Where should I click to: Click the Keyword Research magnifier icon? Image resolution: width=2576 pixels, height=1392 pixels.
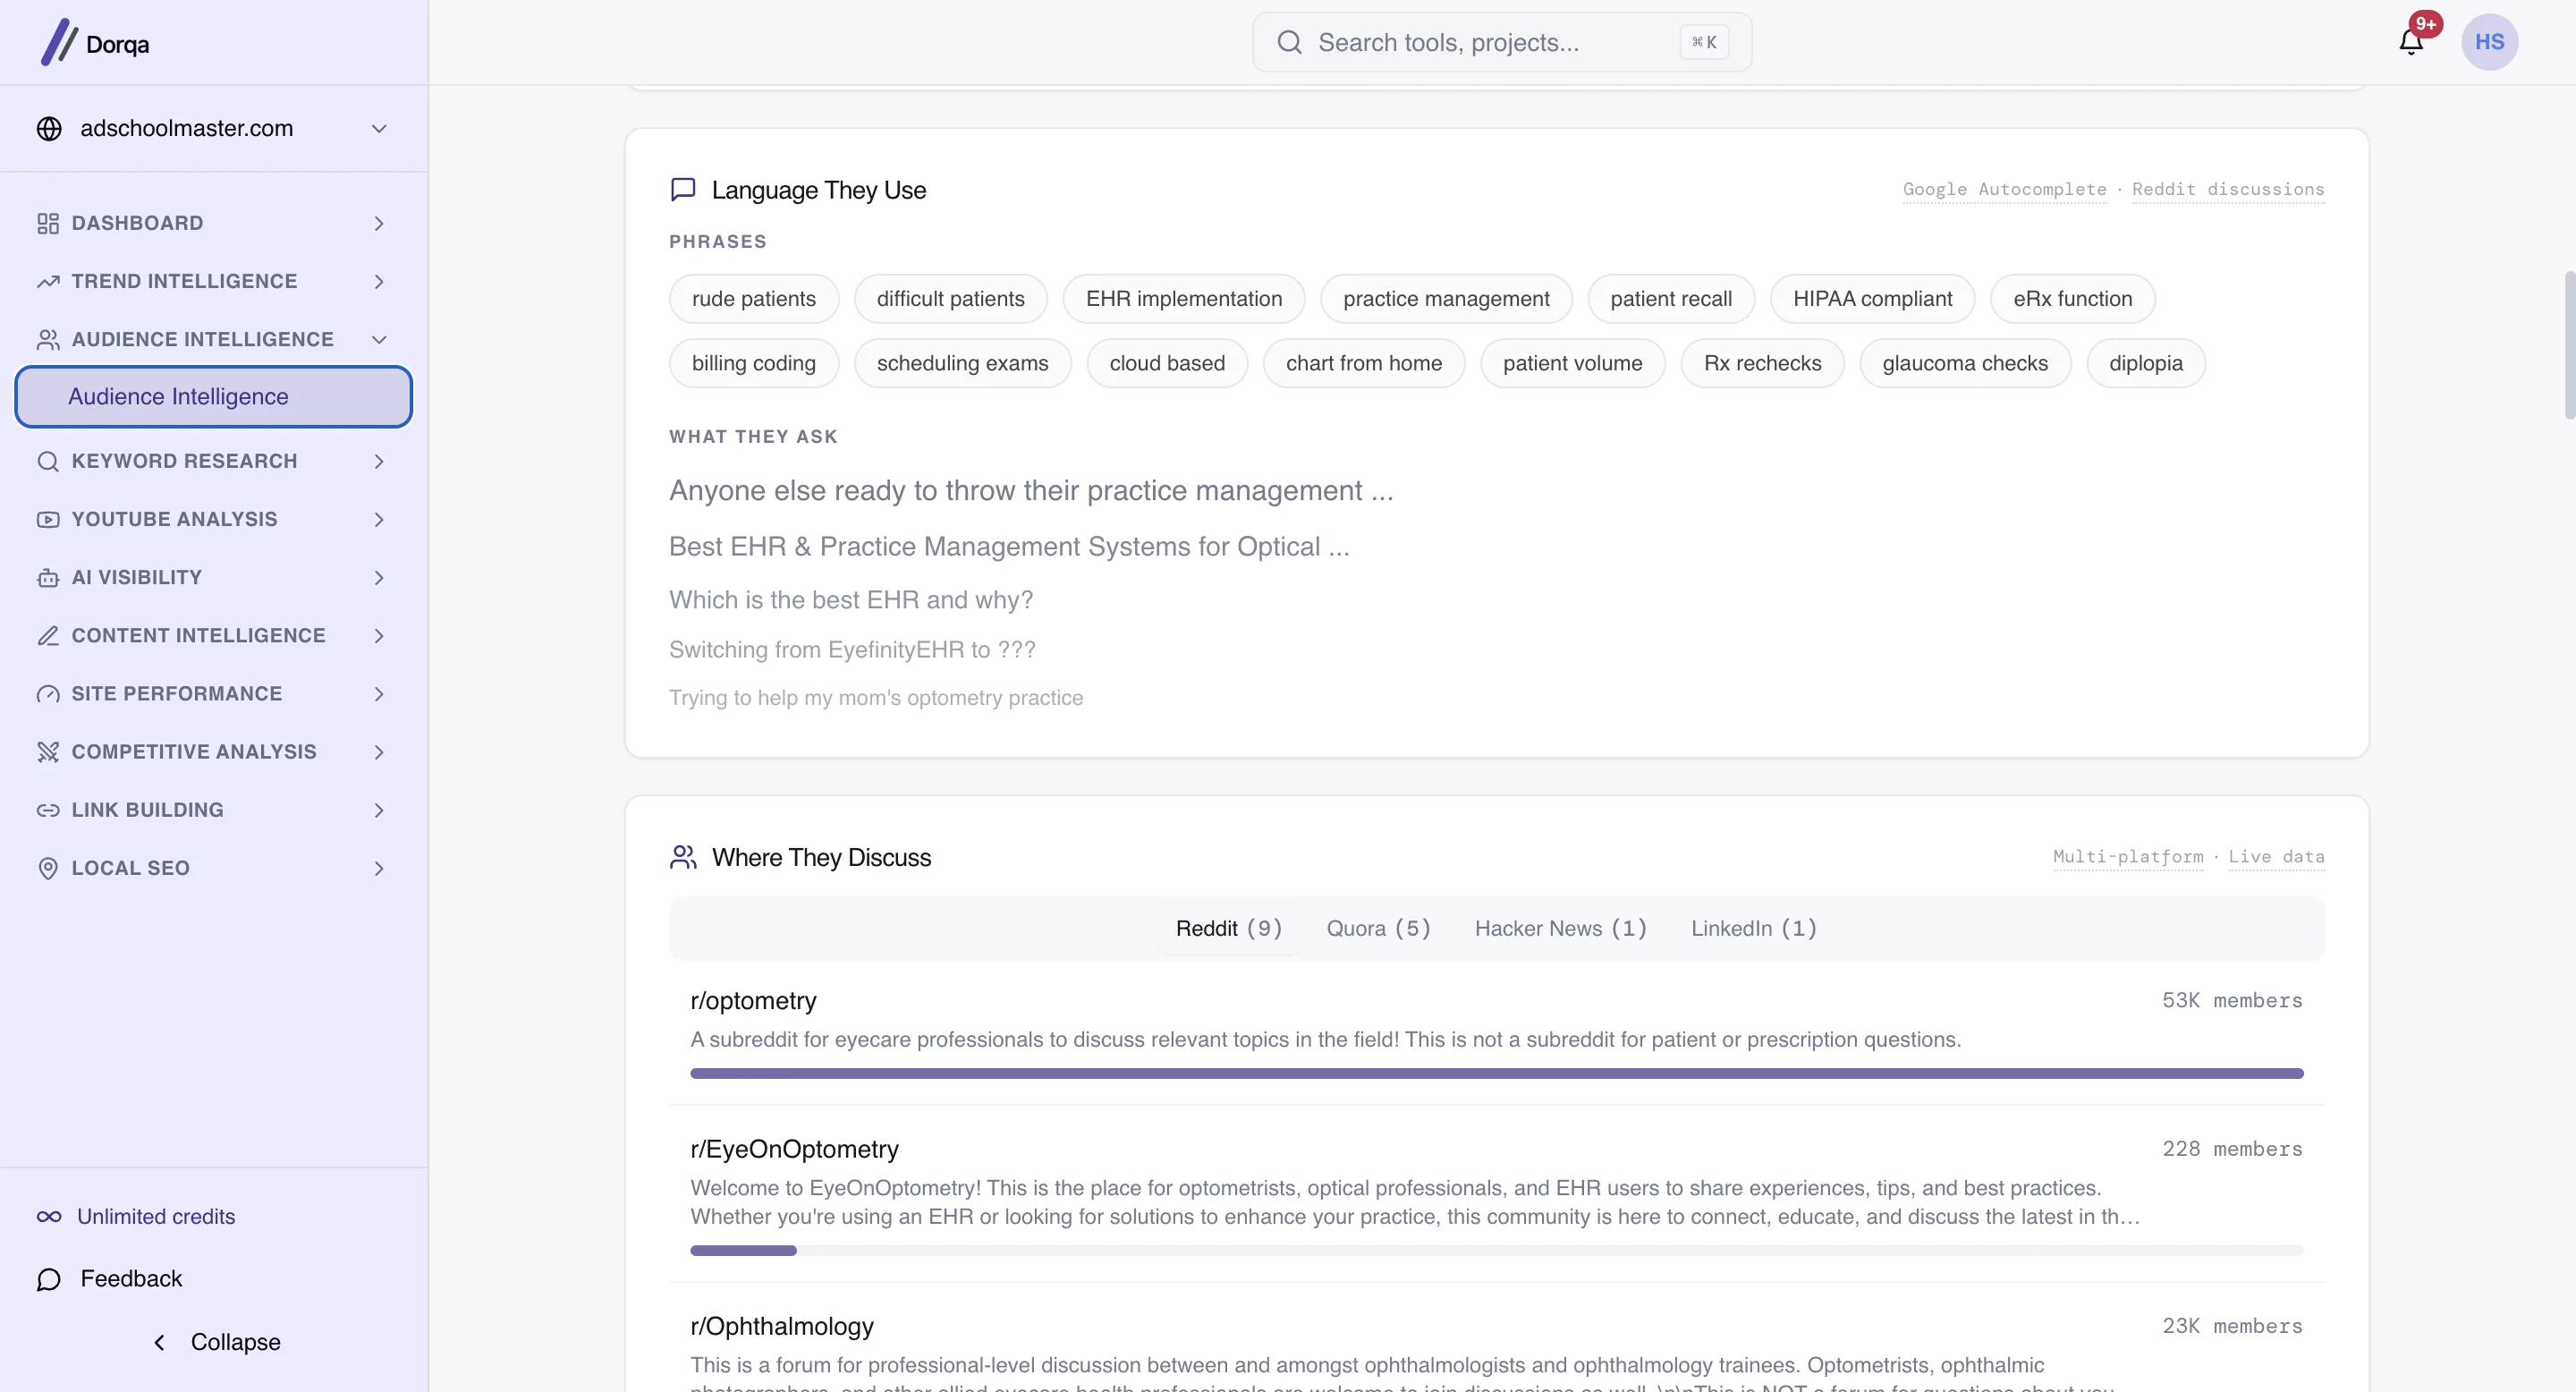coord(48,461)
